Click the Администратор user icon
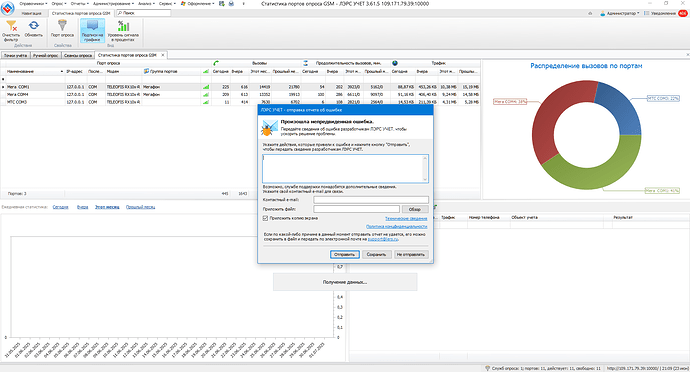690x372 pixels. tap(602, 14)
